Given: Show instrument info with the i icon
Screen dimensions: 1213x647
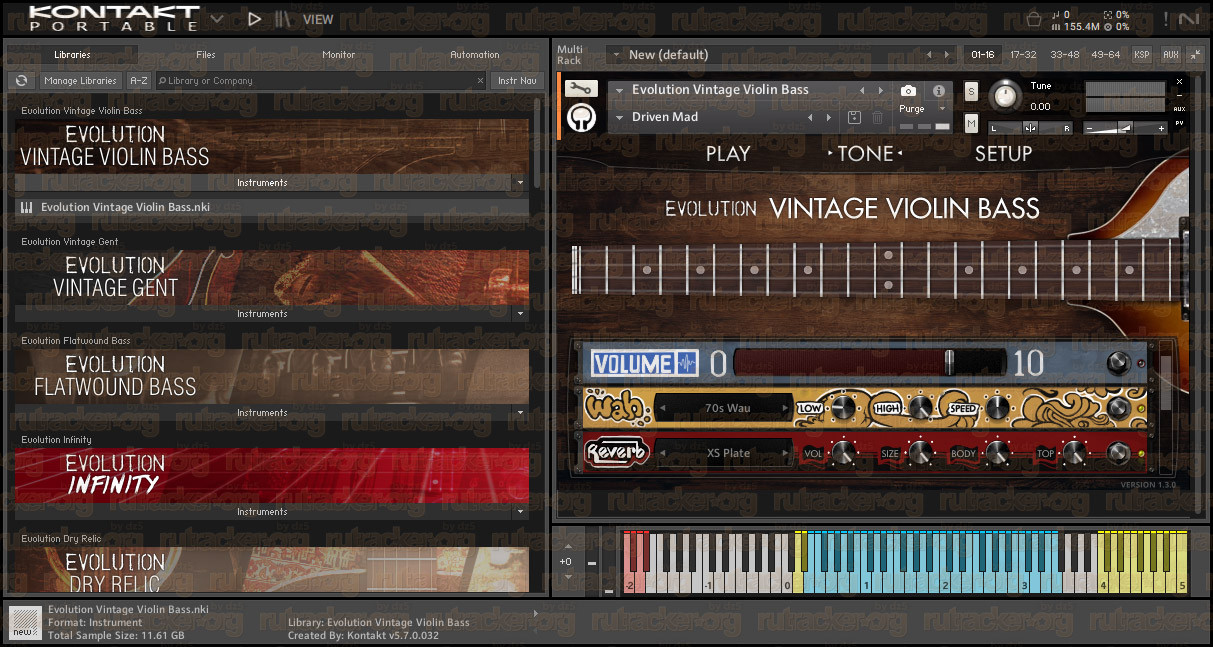Looking at the screenshot, I should 939,91.
